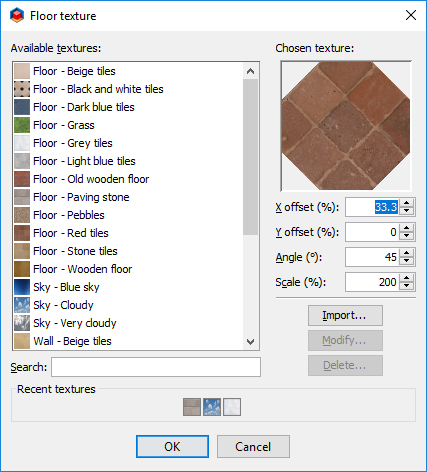
Task: Select Wall - Beige tiles list item
Action: (129, 341)
